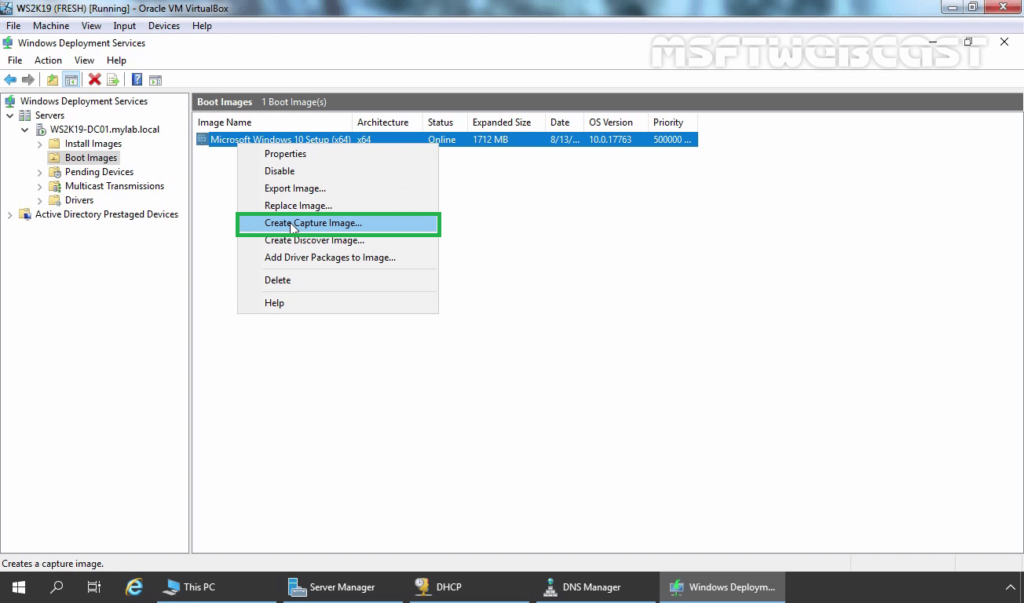This screenshot has height=603, width=1024.
Task: Choose Delete from the context menu
Action: 338,280
